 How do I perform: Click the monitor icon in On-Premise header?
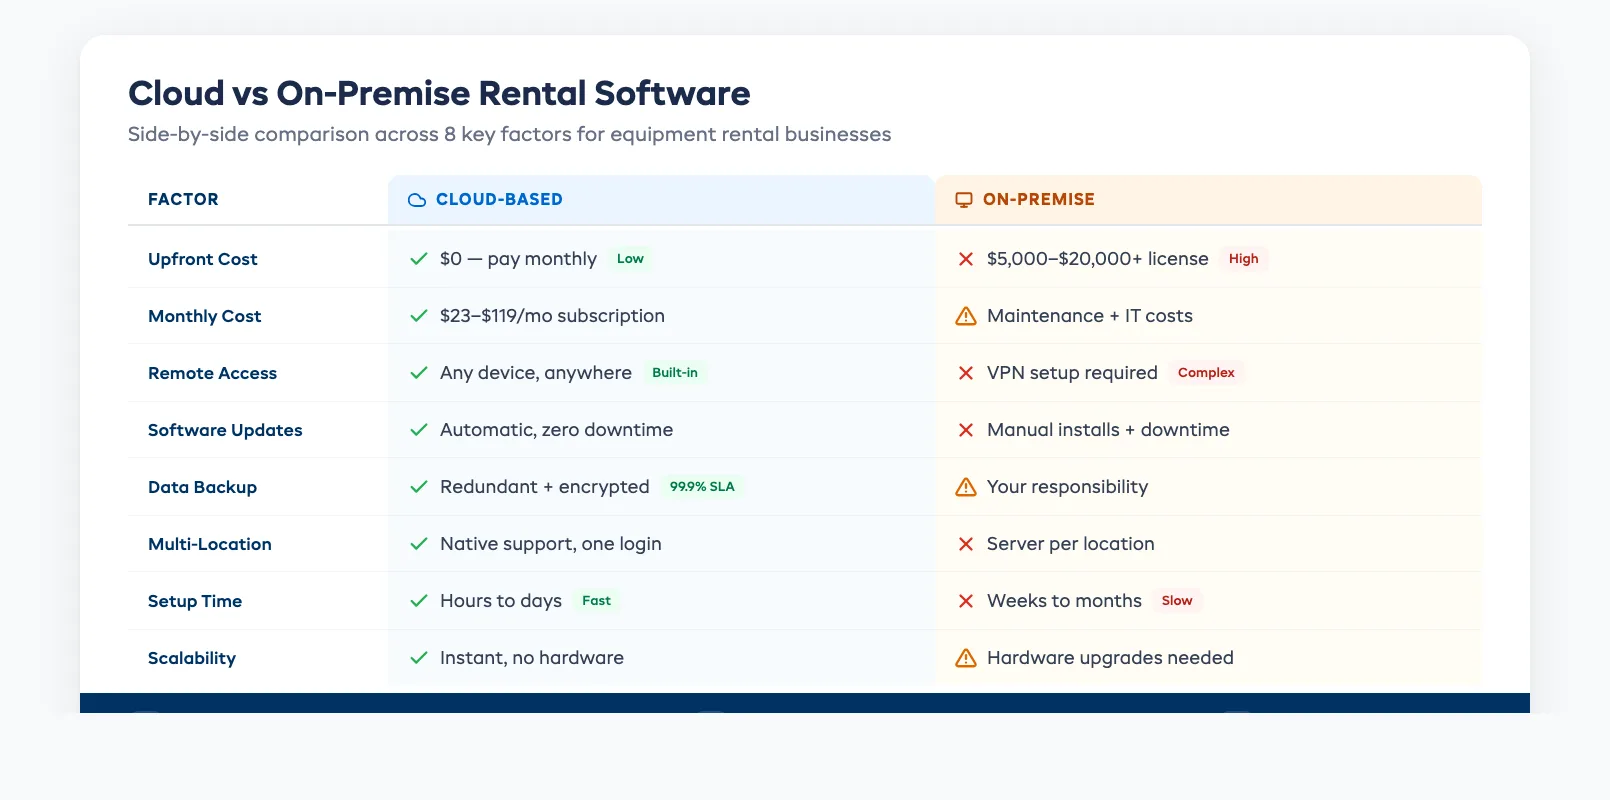pyautogui.click(x=964, y=200)
